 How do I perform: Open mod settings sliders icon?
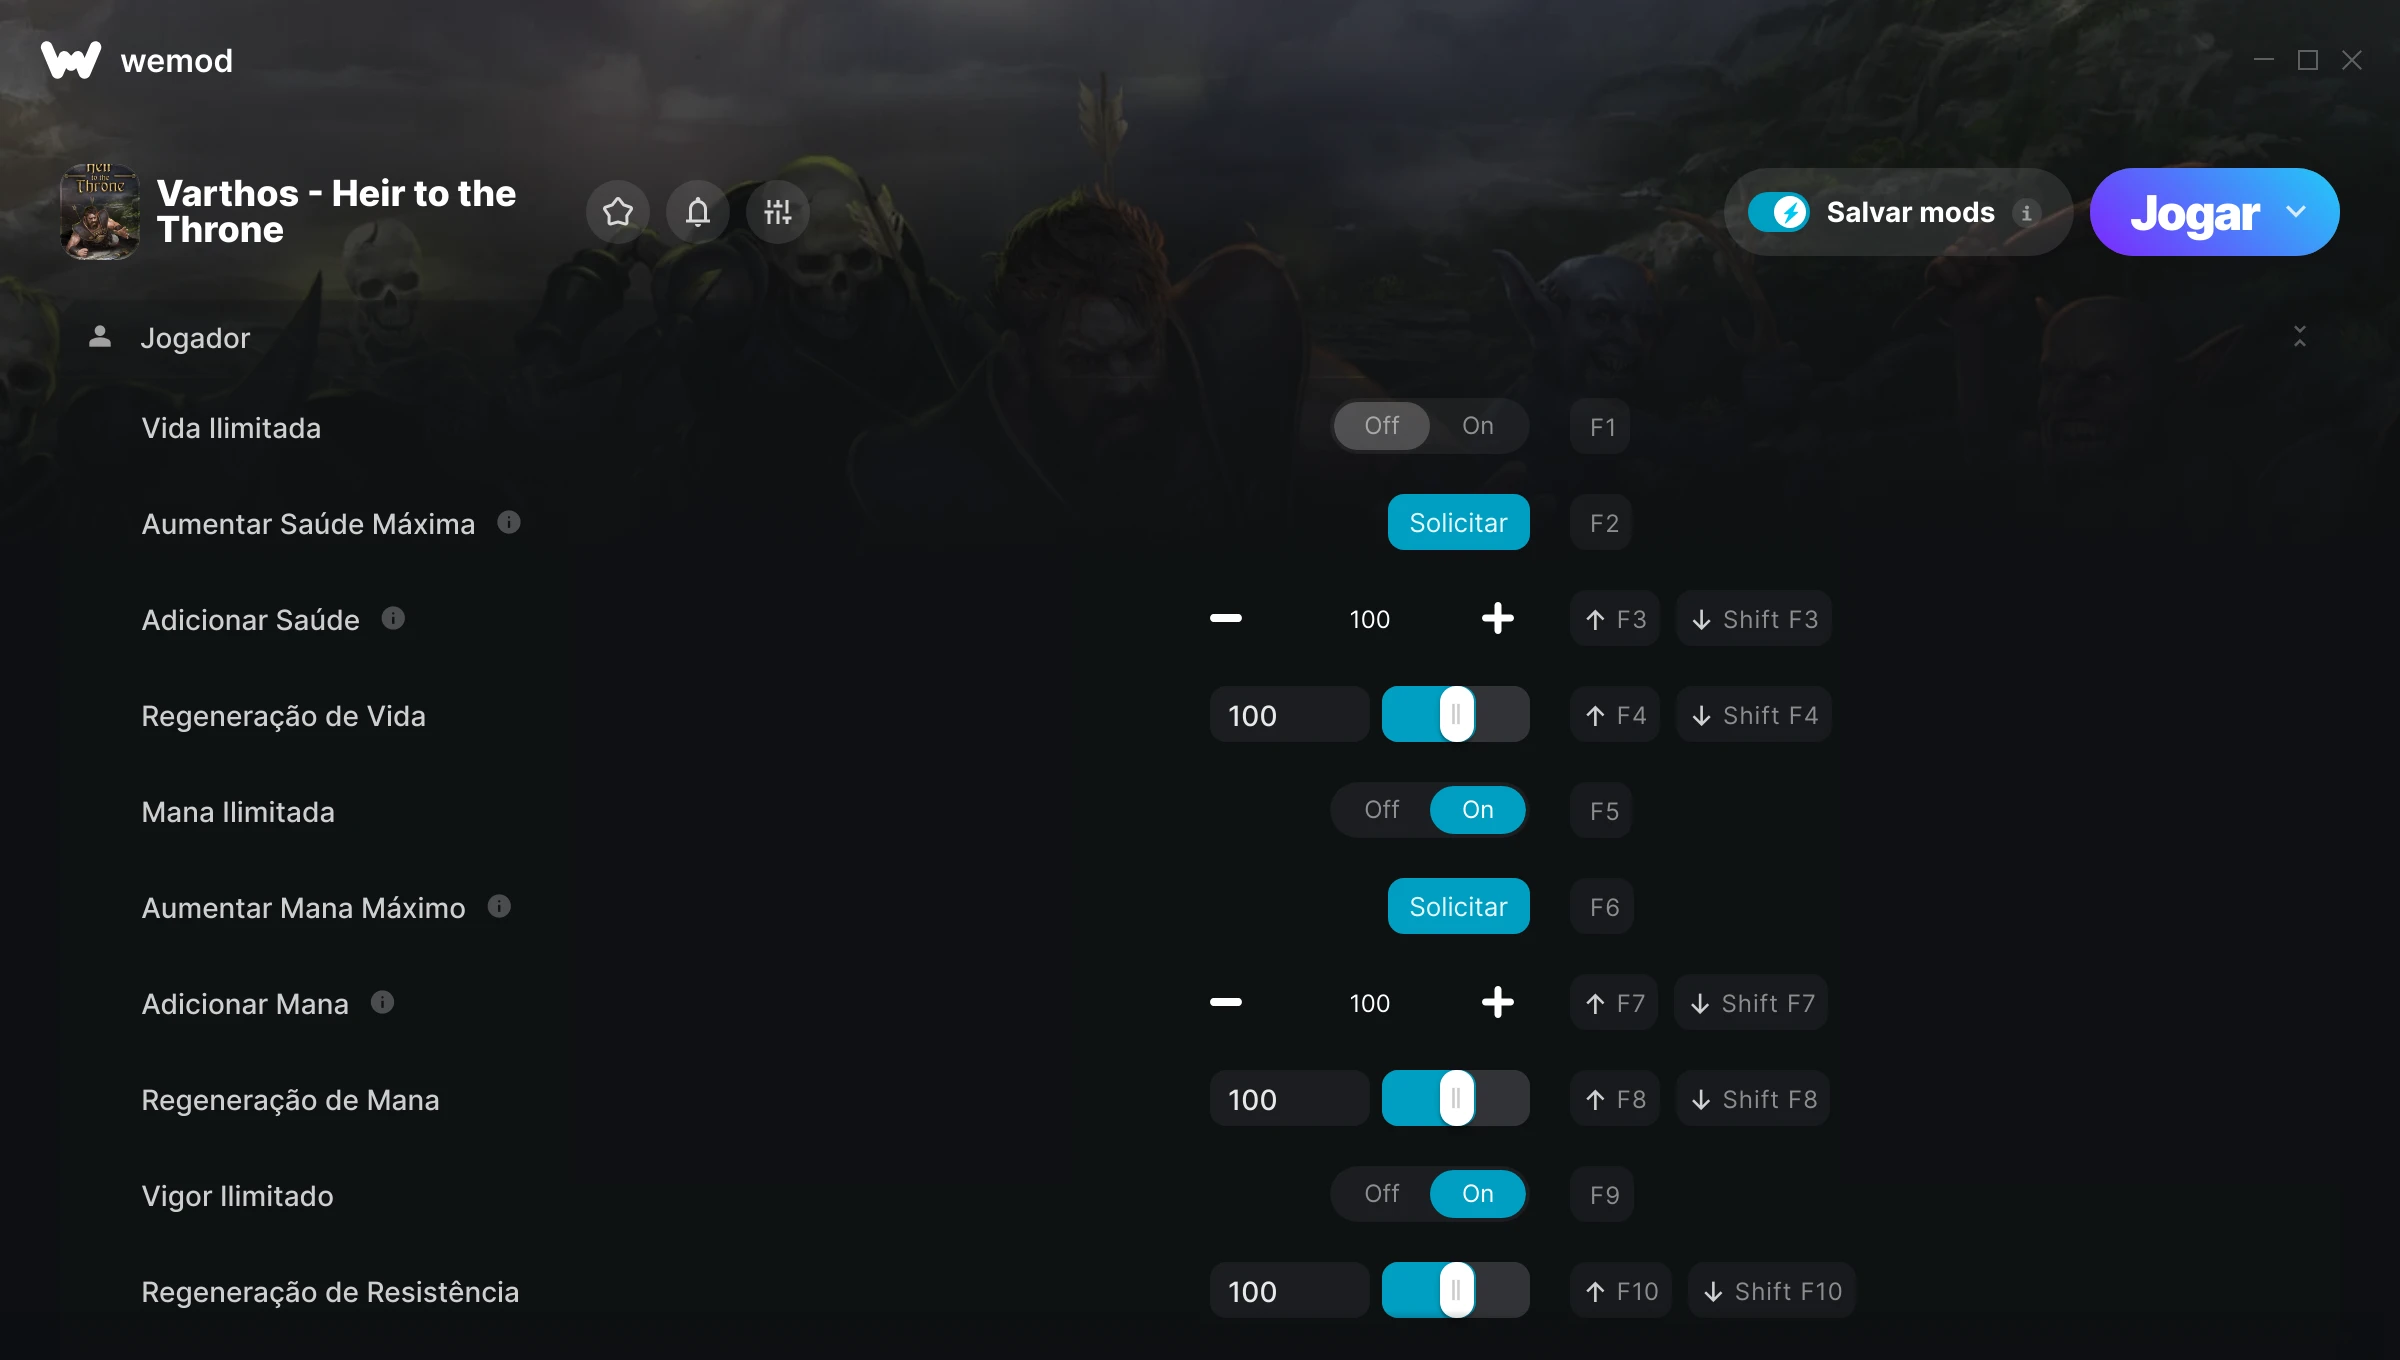(778, 212)
